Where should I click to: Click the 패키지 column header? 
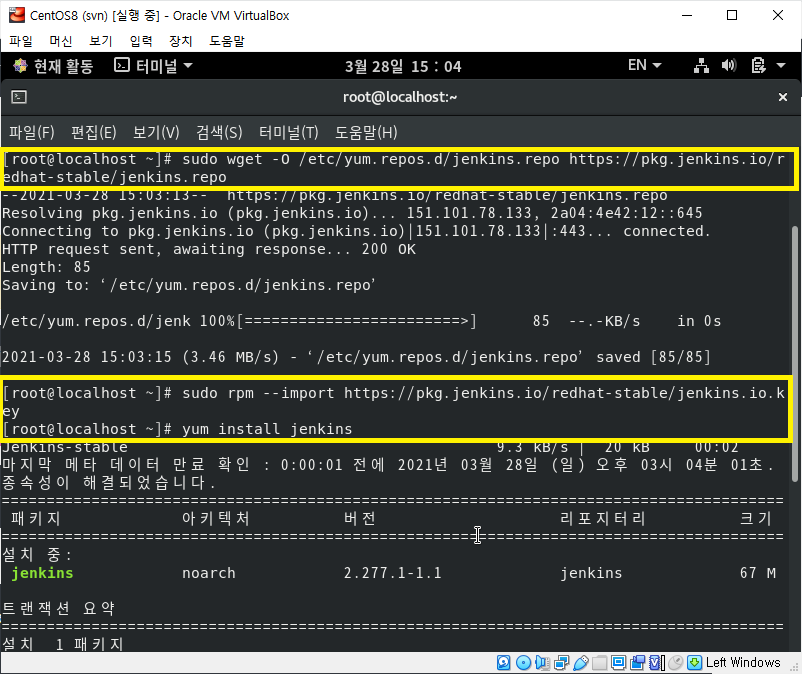click(36, 519)
